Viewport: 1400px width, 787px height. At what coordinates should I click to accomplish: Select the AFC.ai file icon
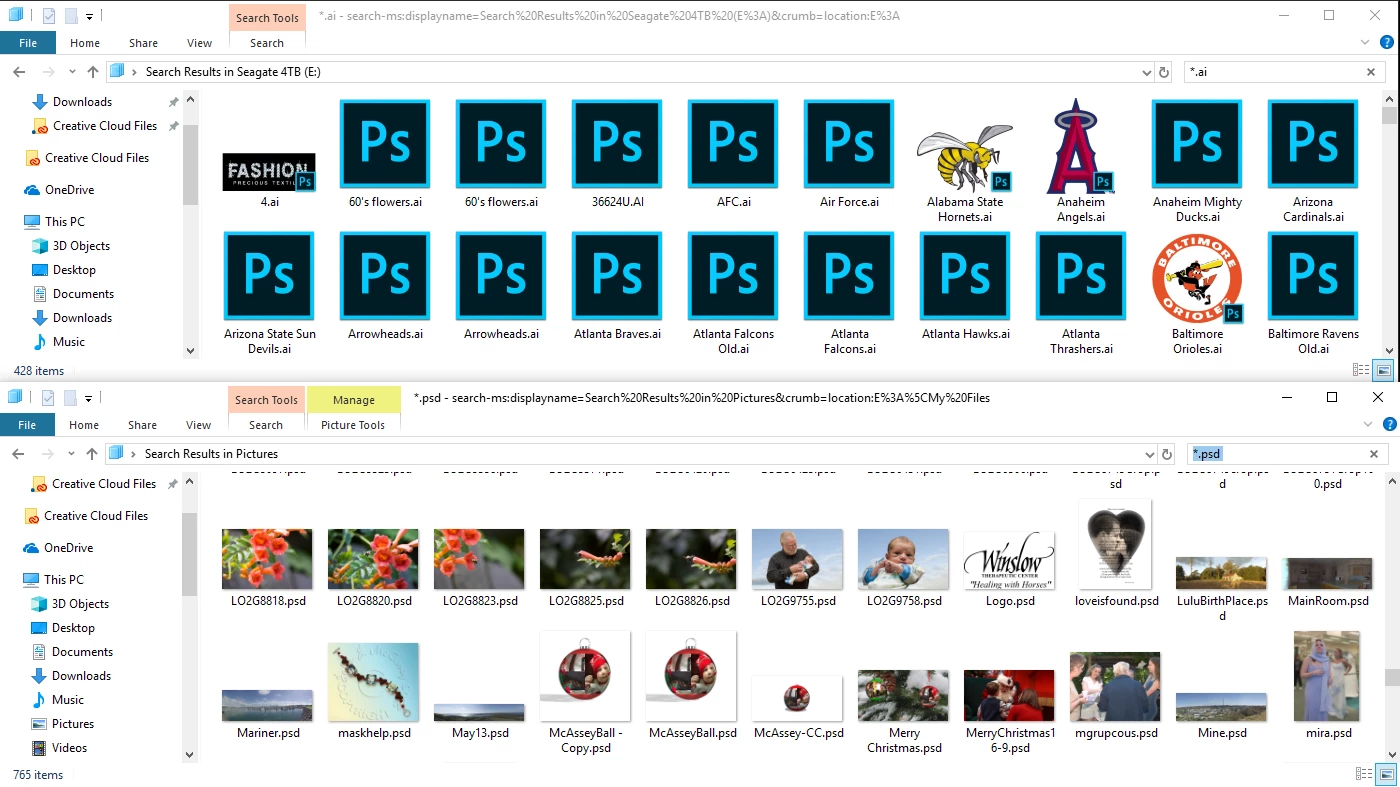[733, 145]
